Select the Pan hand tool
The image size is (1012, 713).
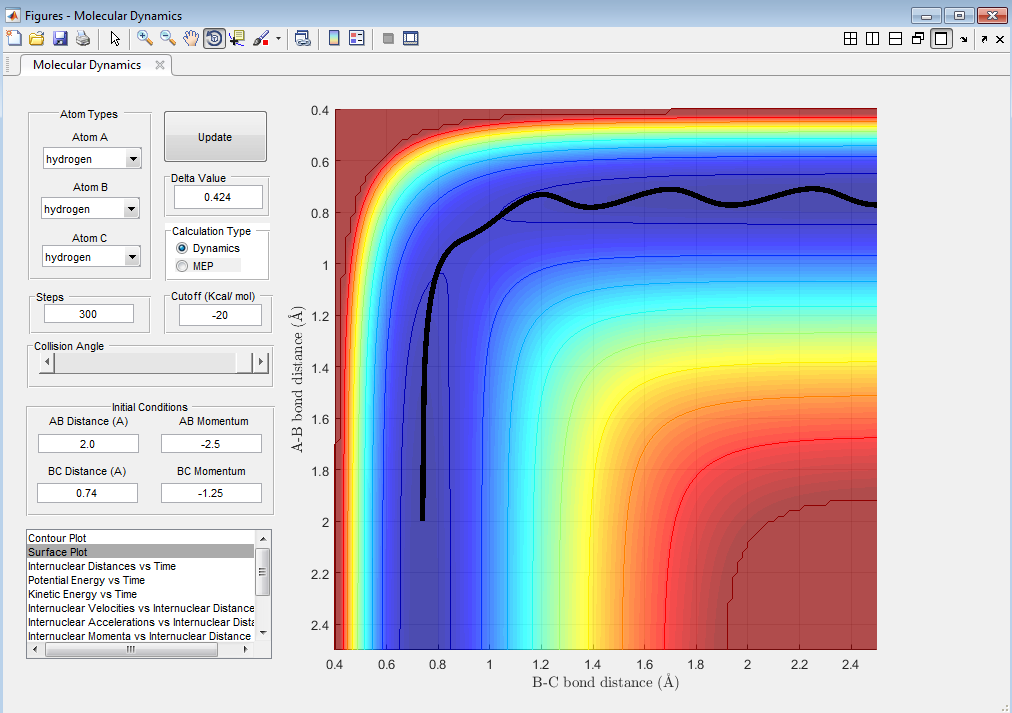(191, 38)
